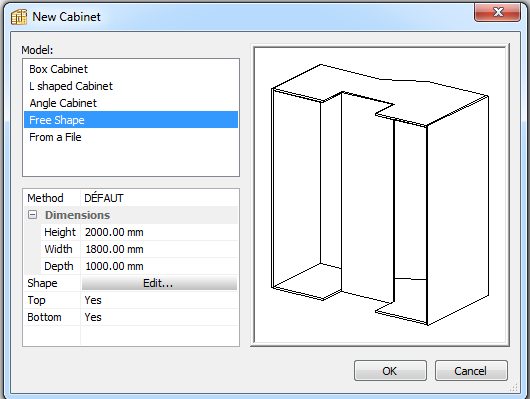Screen dimensions: 530x399
Task: Pick From a File model option
Action: pos(131,137)
